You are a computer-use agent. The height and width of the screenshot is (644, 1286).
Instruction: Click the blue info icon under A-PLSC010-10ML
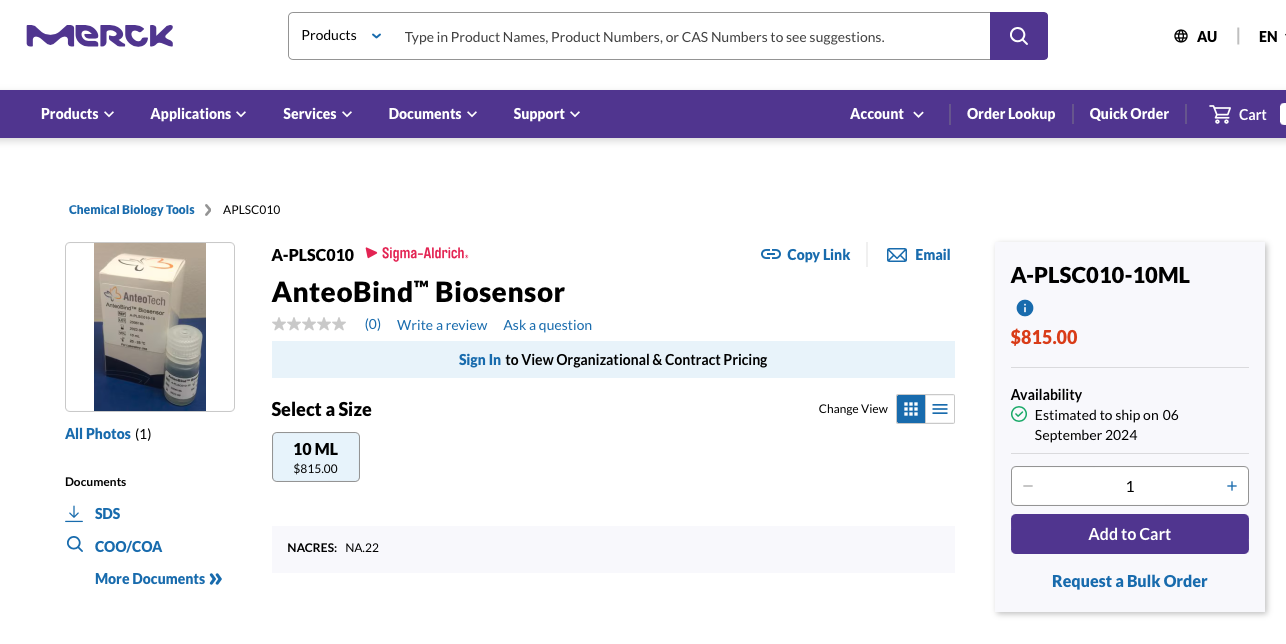[x=1024, y=308]
